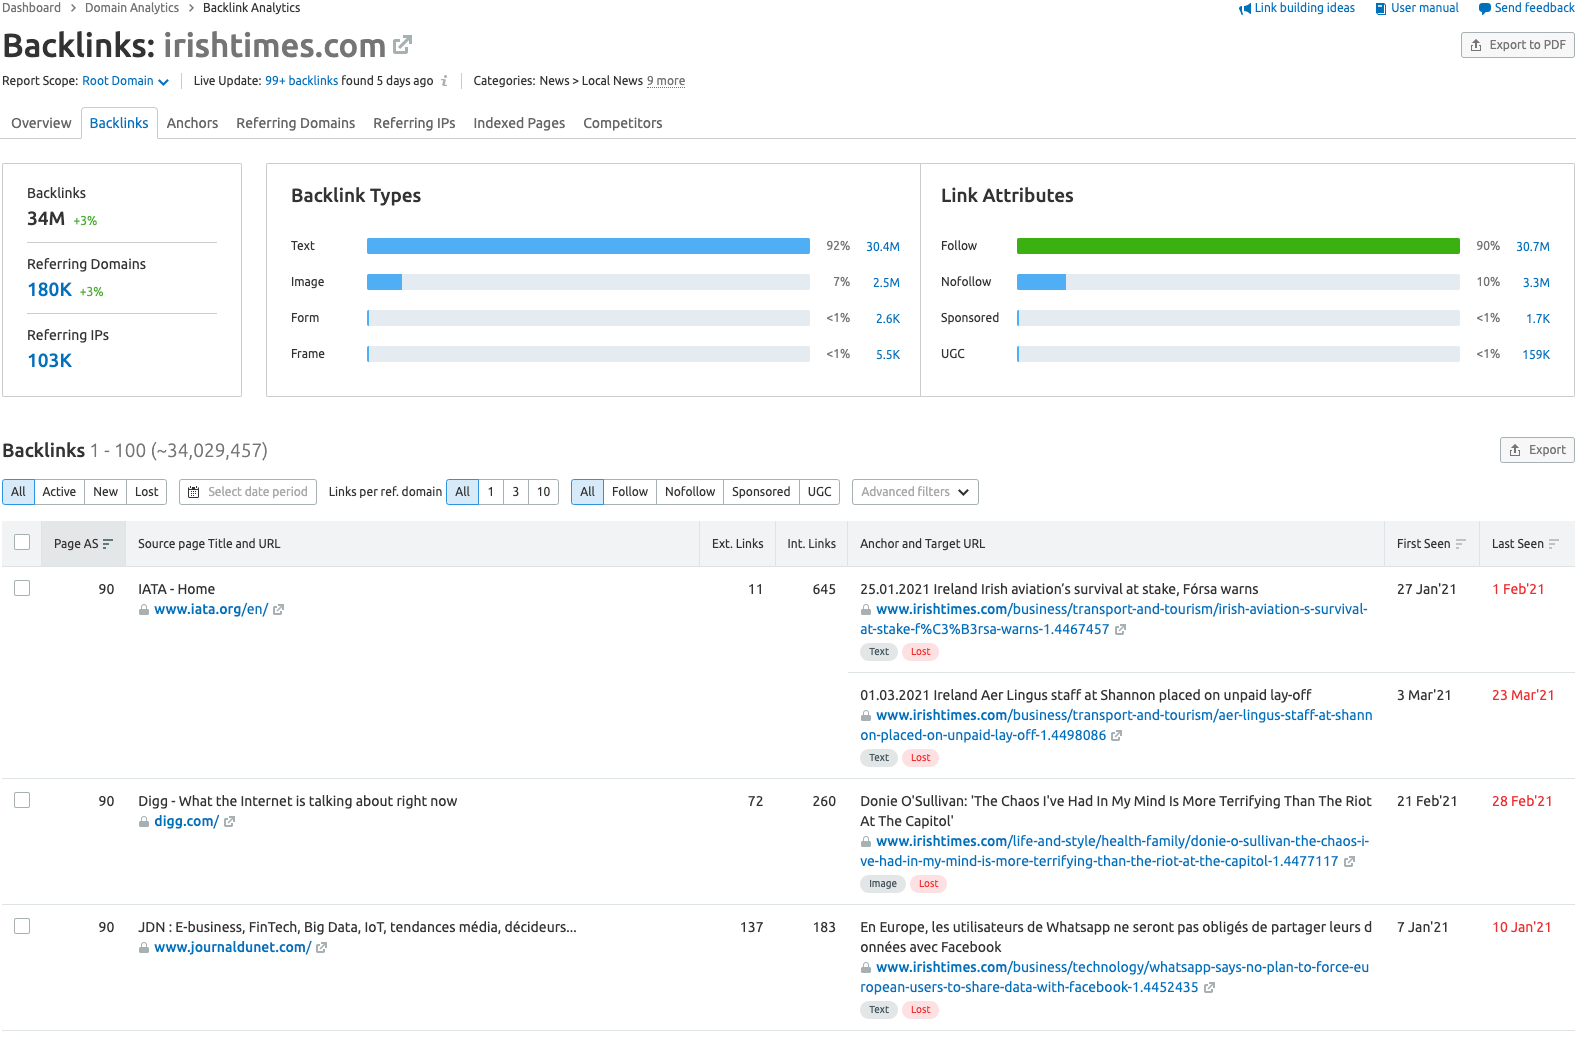Click the 180K Referring Domains value
1576x1039 pixels.
click(50, 290)
